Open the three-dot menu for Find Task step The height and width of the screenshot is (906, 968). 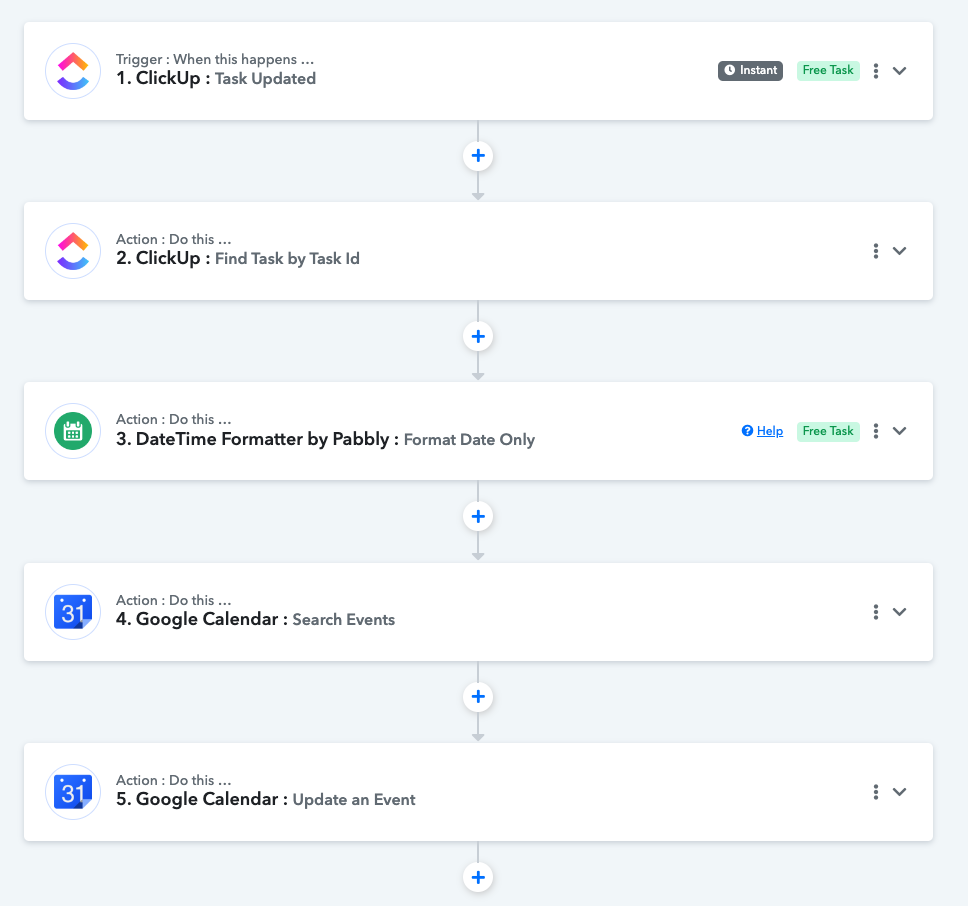pos(875,251)
